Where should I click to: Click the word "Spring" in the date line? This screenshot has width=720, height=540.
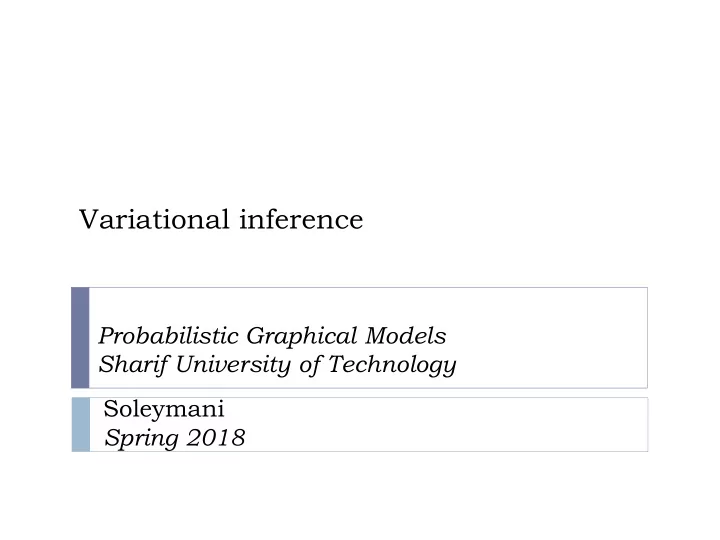click(141, 438)
